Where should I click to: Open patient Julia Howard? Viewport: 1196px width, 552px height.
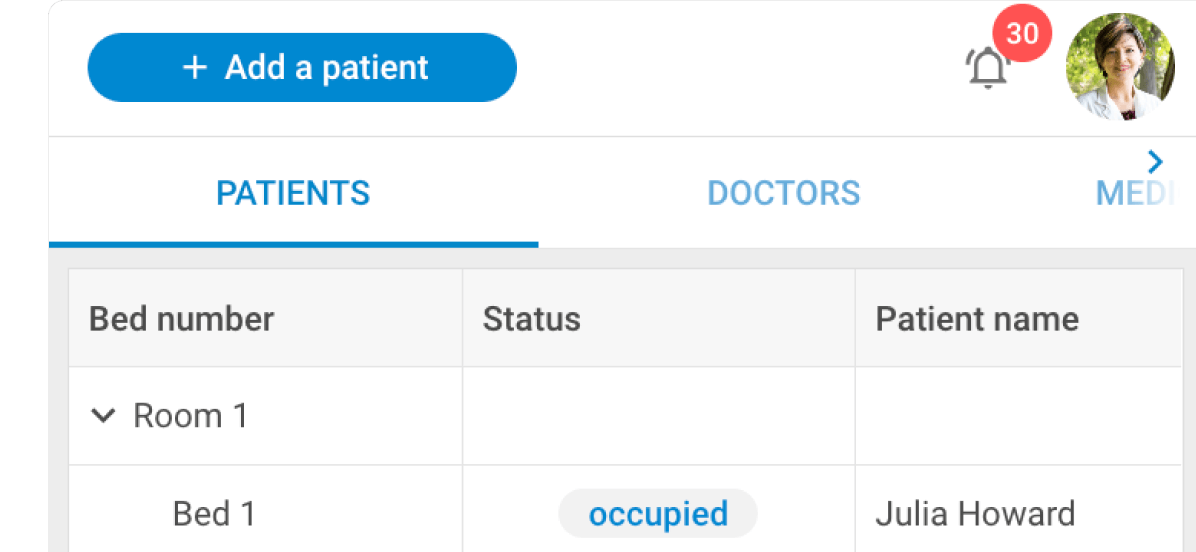click(x=975, y=514)
